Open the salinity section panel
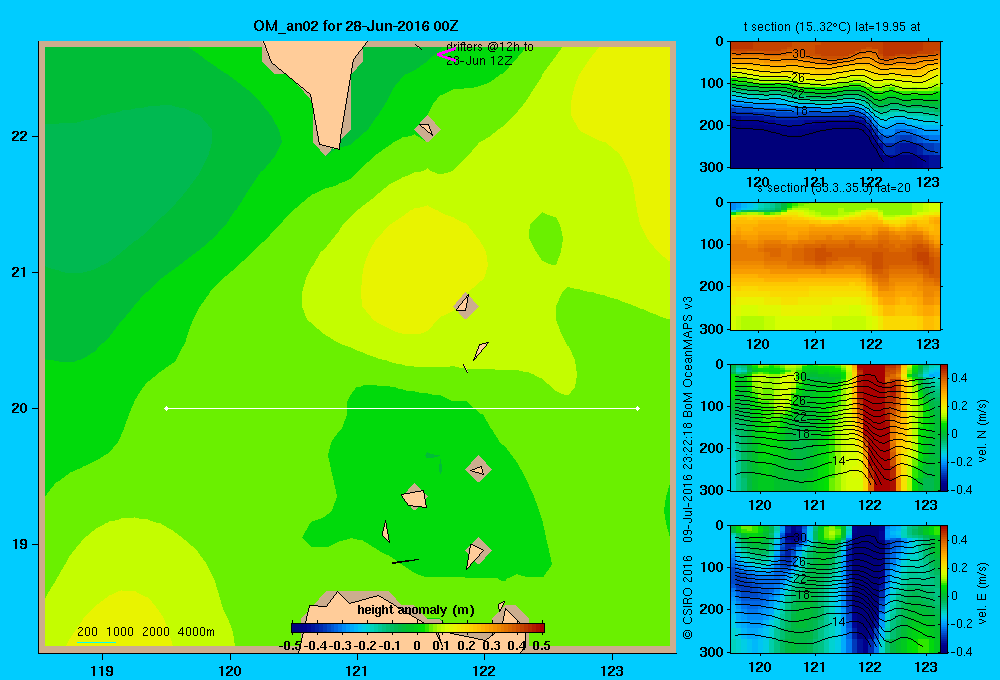Viewport: 1000px width, 680px height. 835,265
